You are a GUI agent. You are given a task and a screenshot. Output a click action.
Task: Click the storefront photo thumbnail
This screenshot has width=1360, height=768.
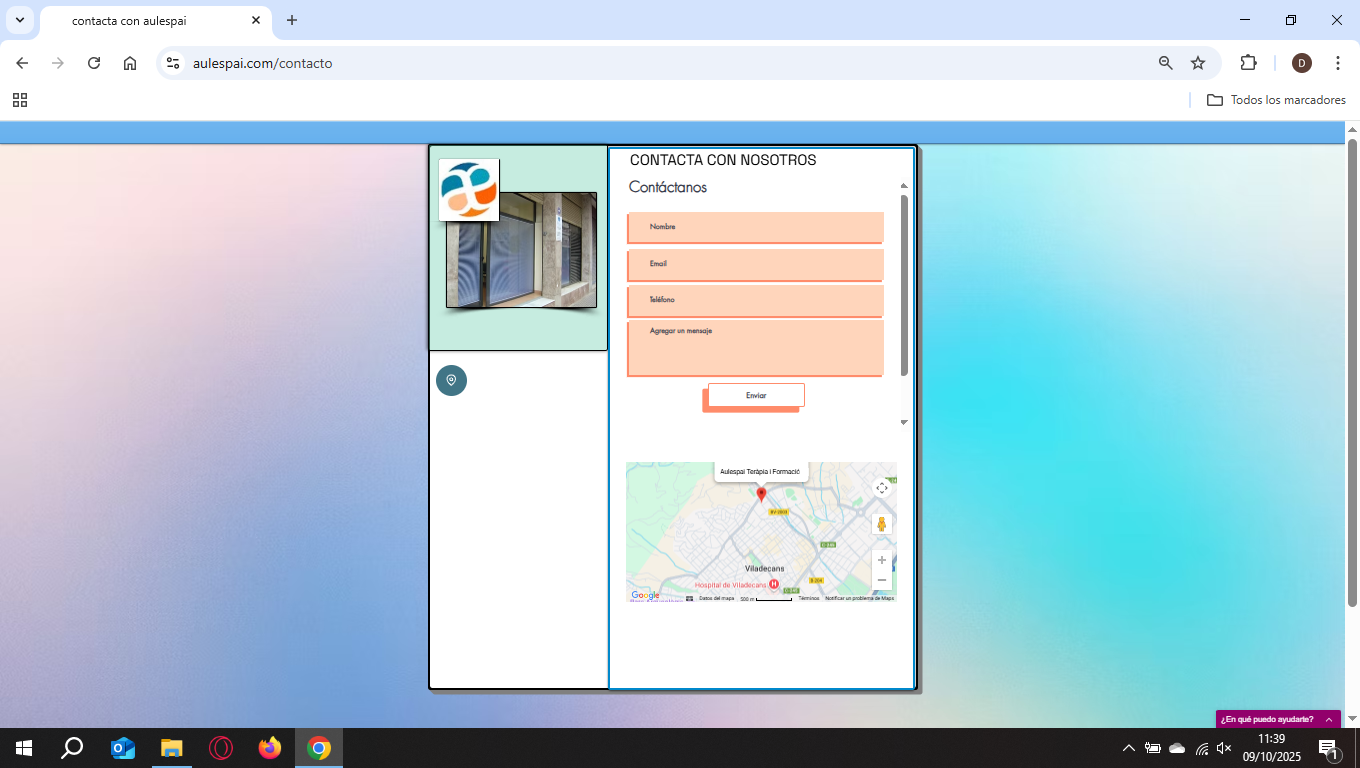click(x=521, y=250)
